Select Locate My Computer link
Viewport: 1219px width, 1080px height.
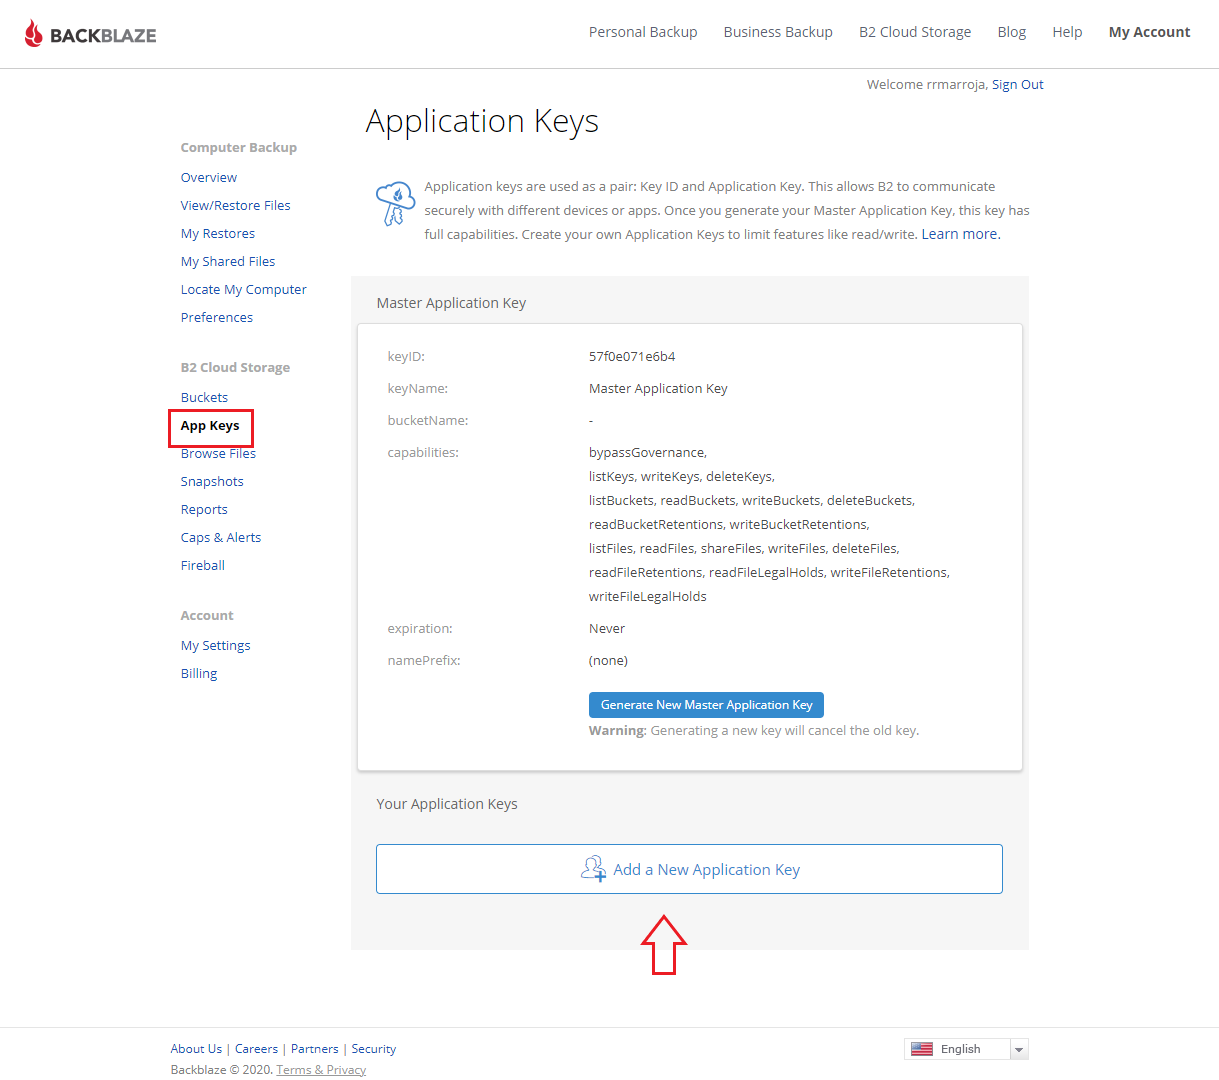click(244, 289)
